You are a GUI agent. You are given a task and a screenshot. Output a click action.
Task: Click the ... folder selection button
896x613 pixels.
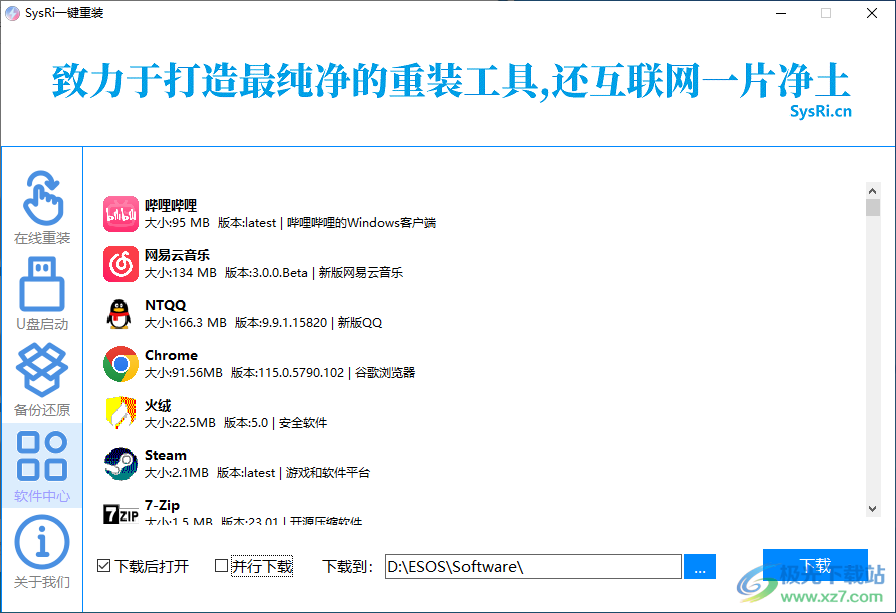(x=699, y=566)
